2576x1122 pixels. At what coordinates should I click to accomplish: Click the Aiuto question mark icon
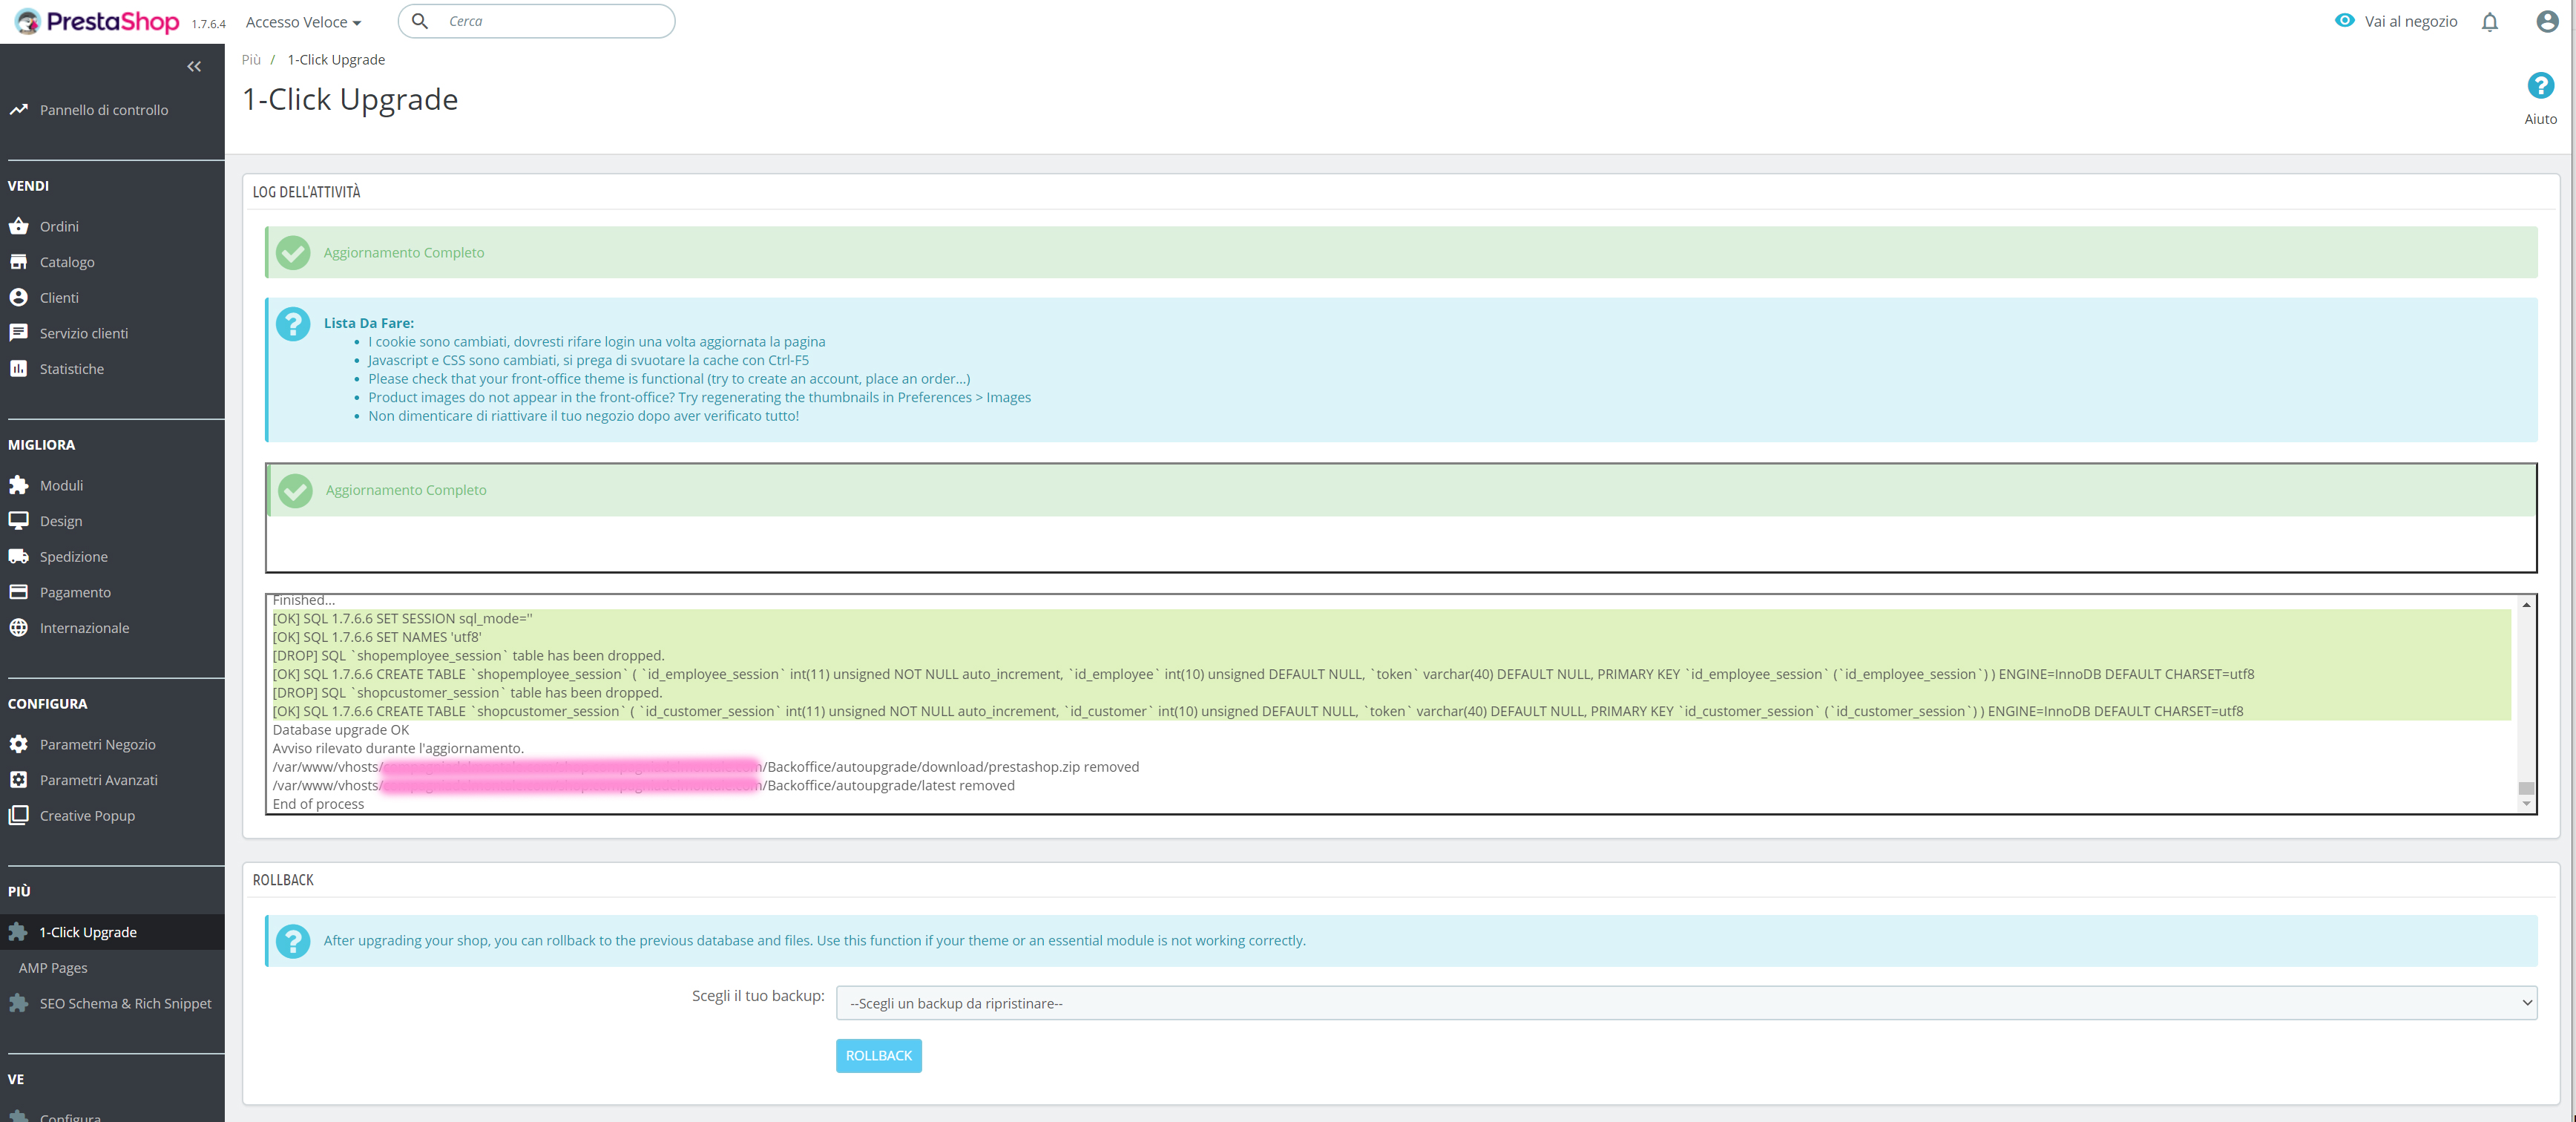2541,86
